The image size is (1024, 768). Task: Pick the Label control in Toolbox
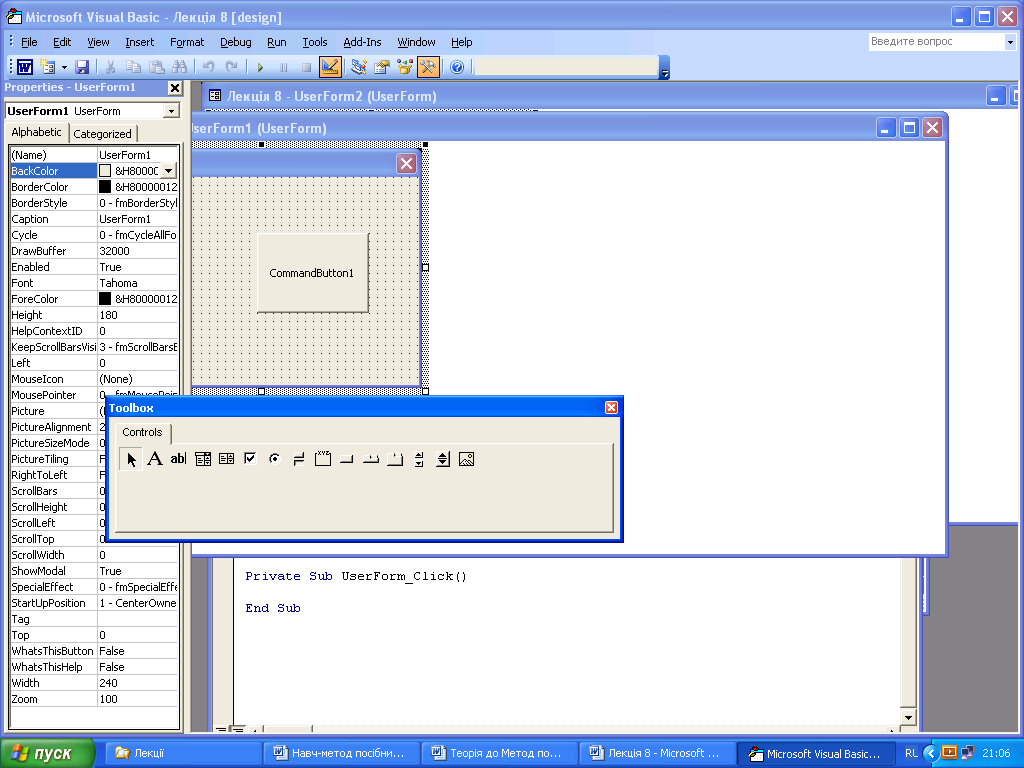tap(155, 459)
